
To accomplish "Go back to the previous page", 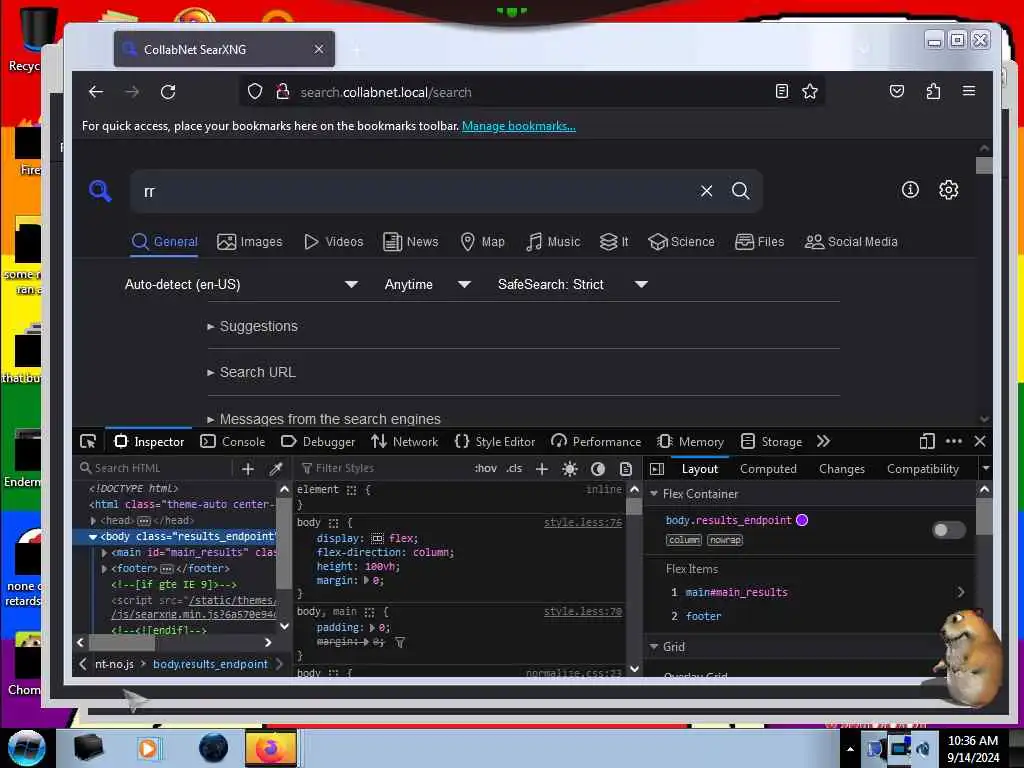I will [x=96, y=92].
